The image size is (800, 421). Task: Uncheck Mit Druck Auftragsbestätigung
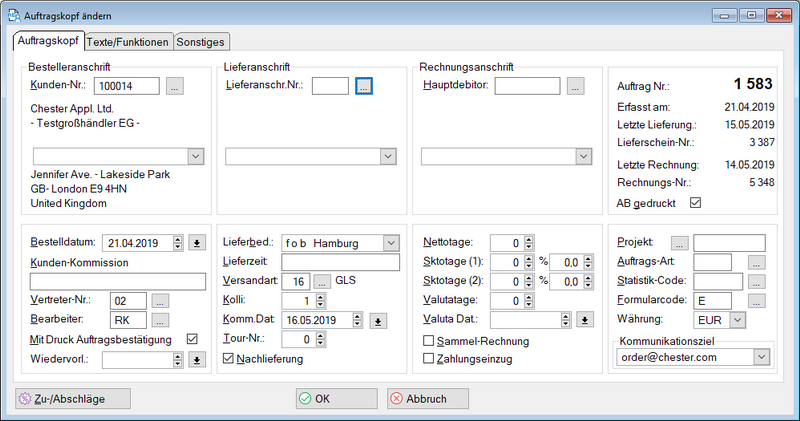pyautogui.click(x=193, y=339)
